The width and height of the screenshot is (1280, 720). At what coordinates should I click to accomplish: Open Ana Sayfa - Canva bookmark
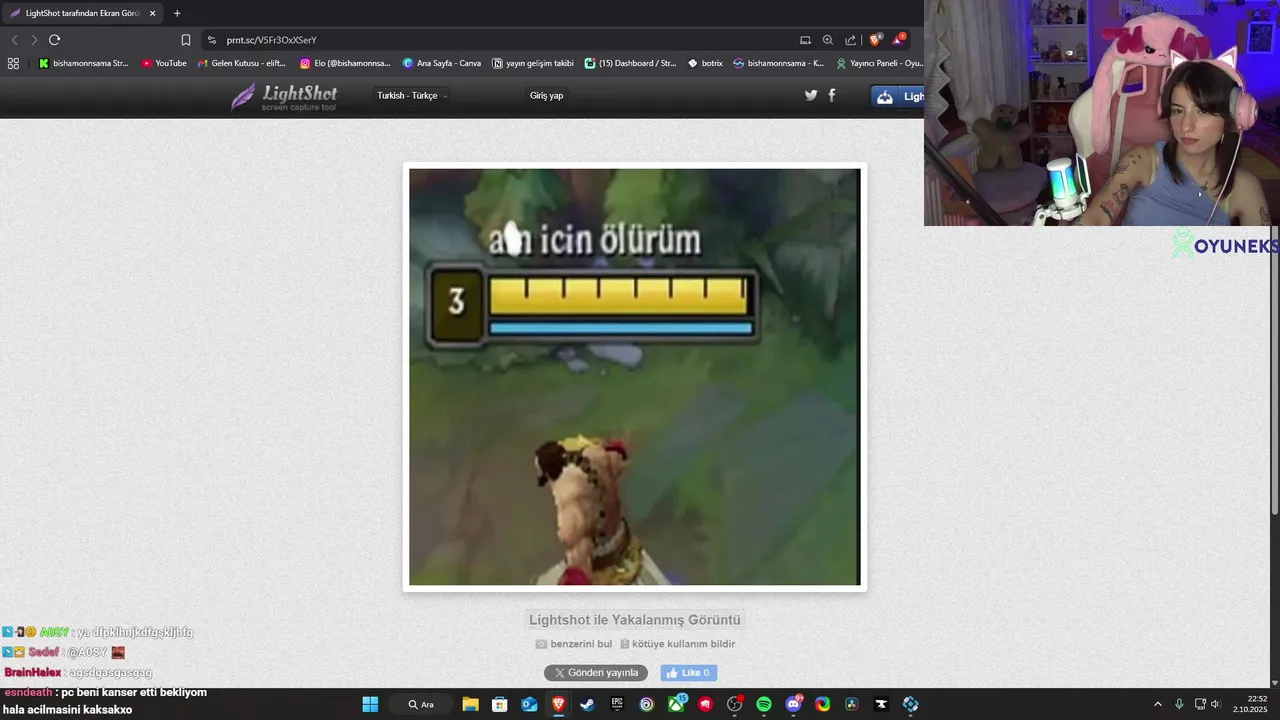pos(442,63)
